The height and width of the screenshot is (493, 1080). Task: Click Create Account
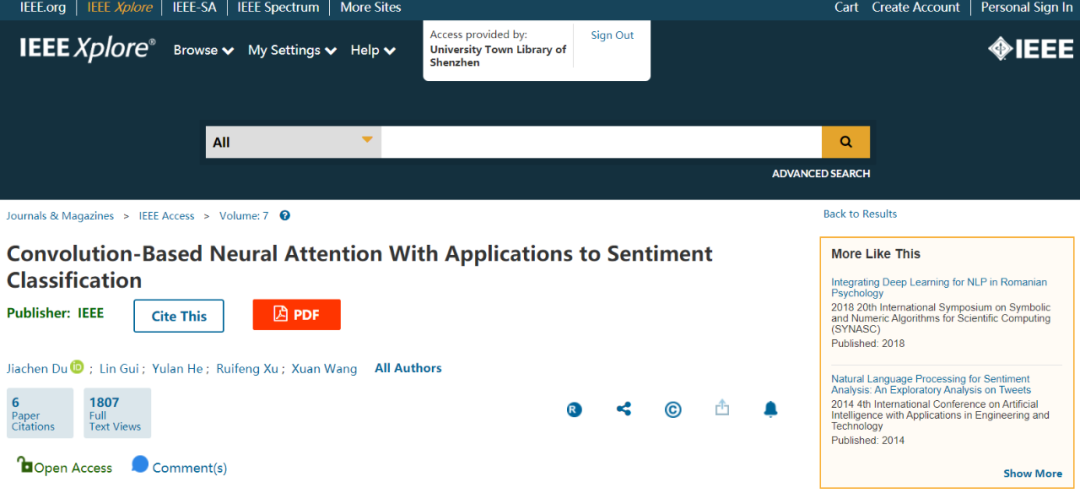click(915, 8)
